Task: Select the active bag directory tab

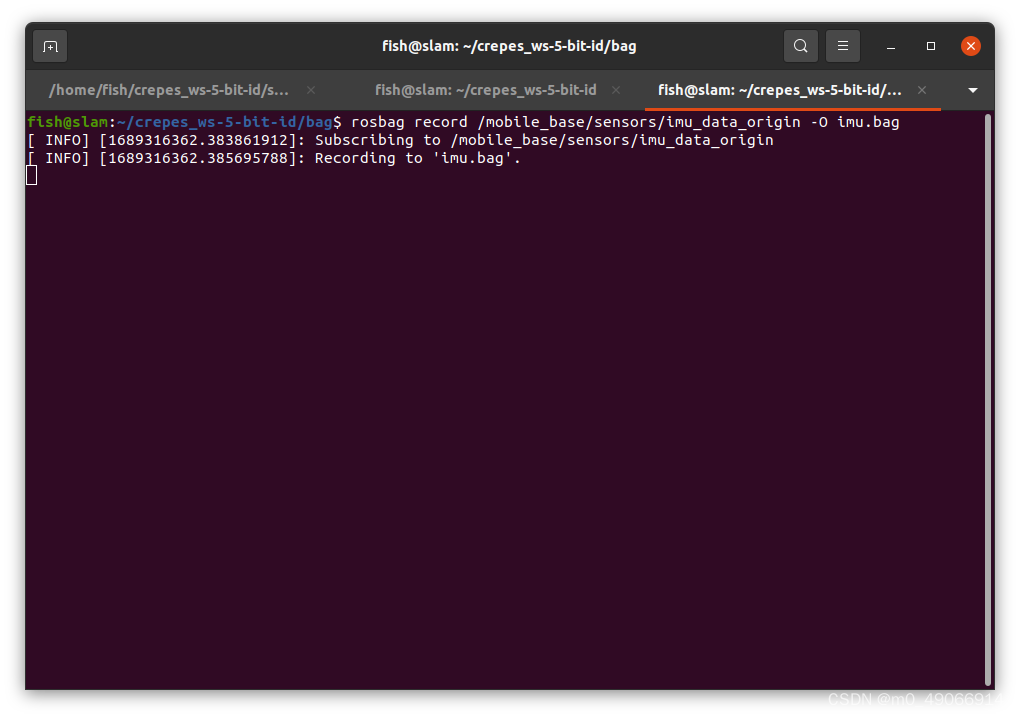Action: (780, 90)
